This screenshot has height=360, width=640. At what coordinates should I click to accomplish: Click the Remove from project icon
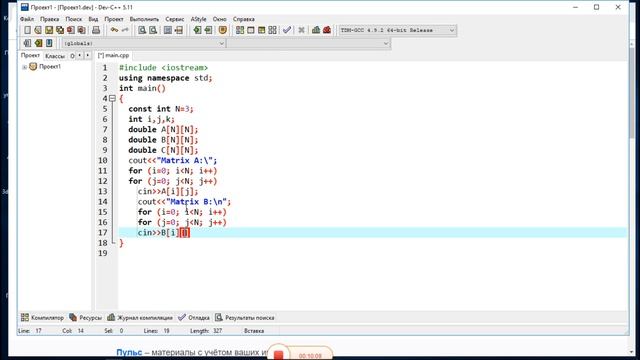[x=208, y=30]
